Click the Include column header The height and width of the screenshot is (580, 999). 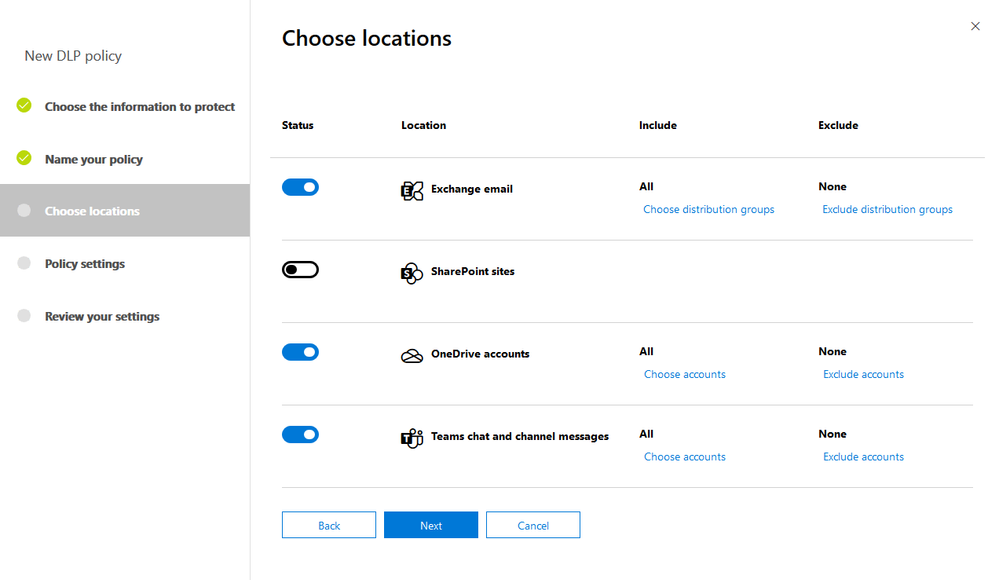pyautogui.click(x=658, y=125)
